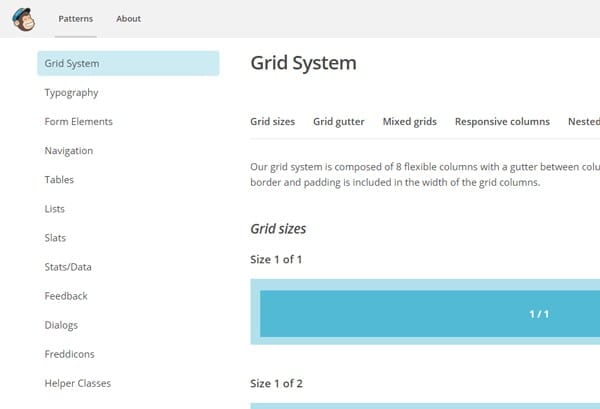This screenshot has height=409, width=600.
Task: Open Helper Classes sidebar item
Action: point(78,383)
